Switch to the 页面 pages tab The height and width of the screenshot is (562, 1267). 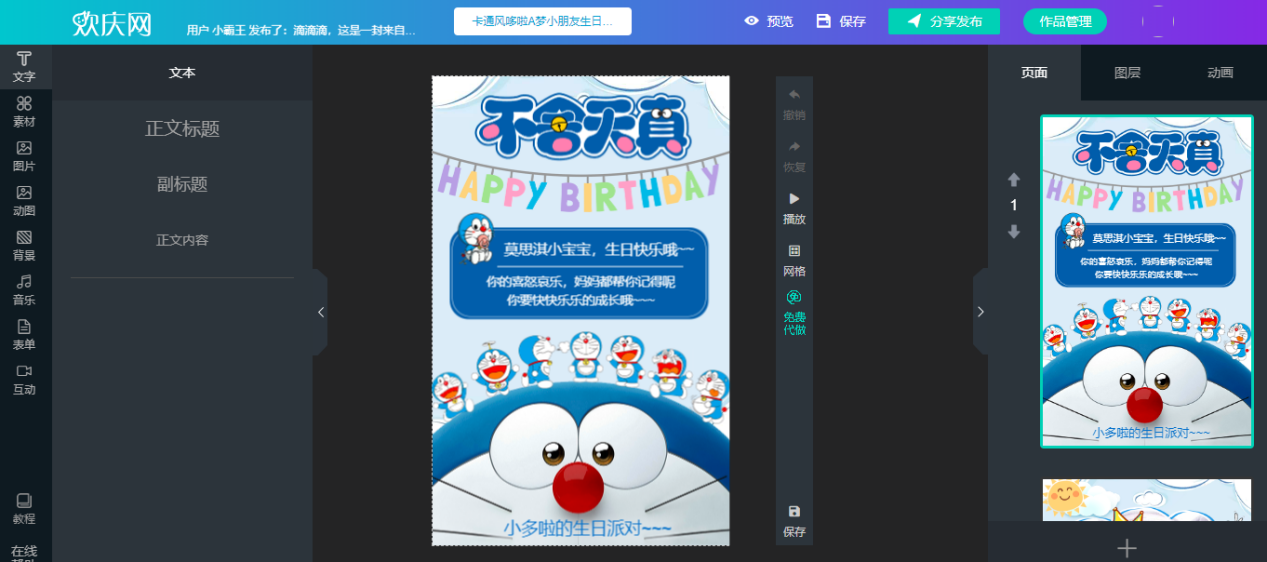point(1034,72)
